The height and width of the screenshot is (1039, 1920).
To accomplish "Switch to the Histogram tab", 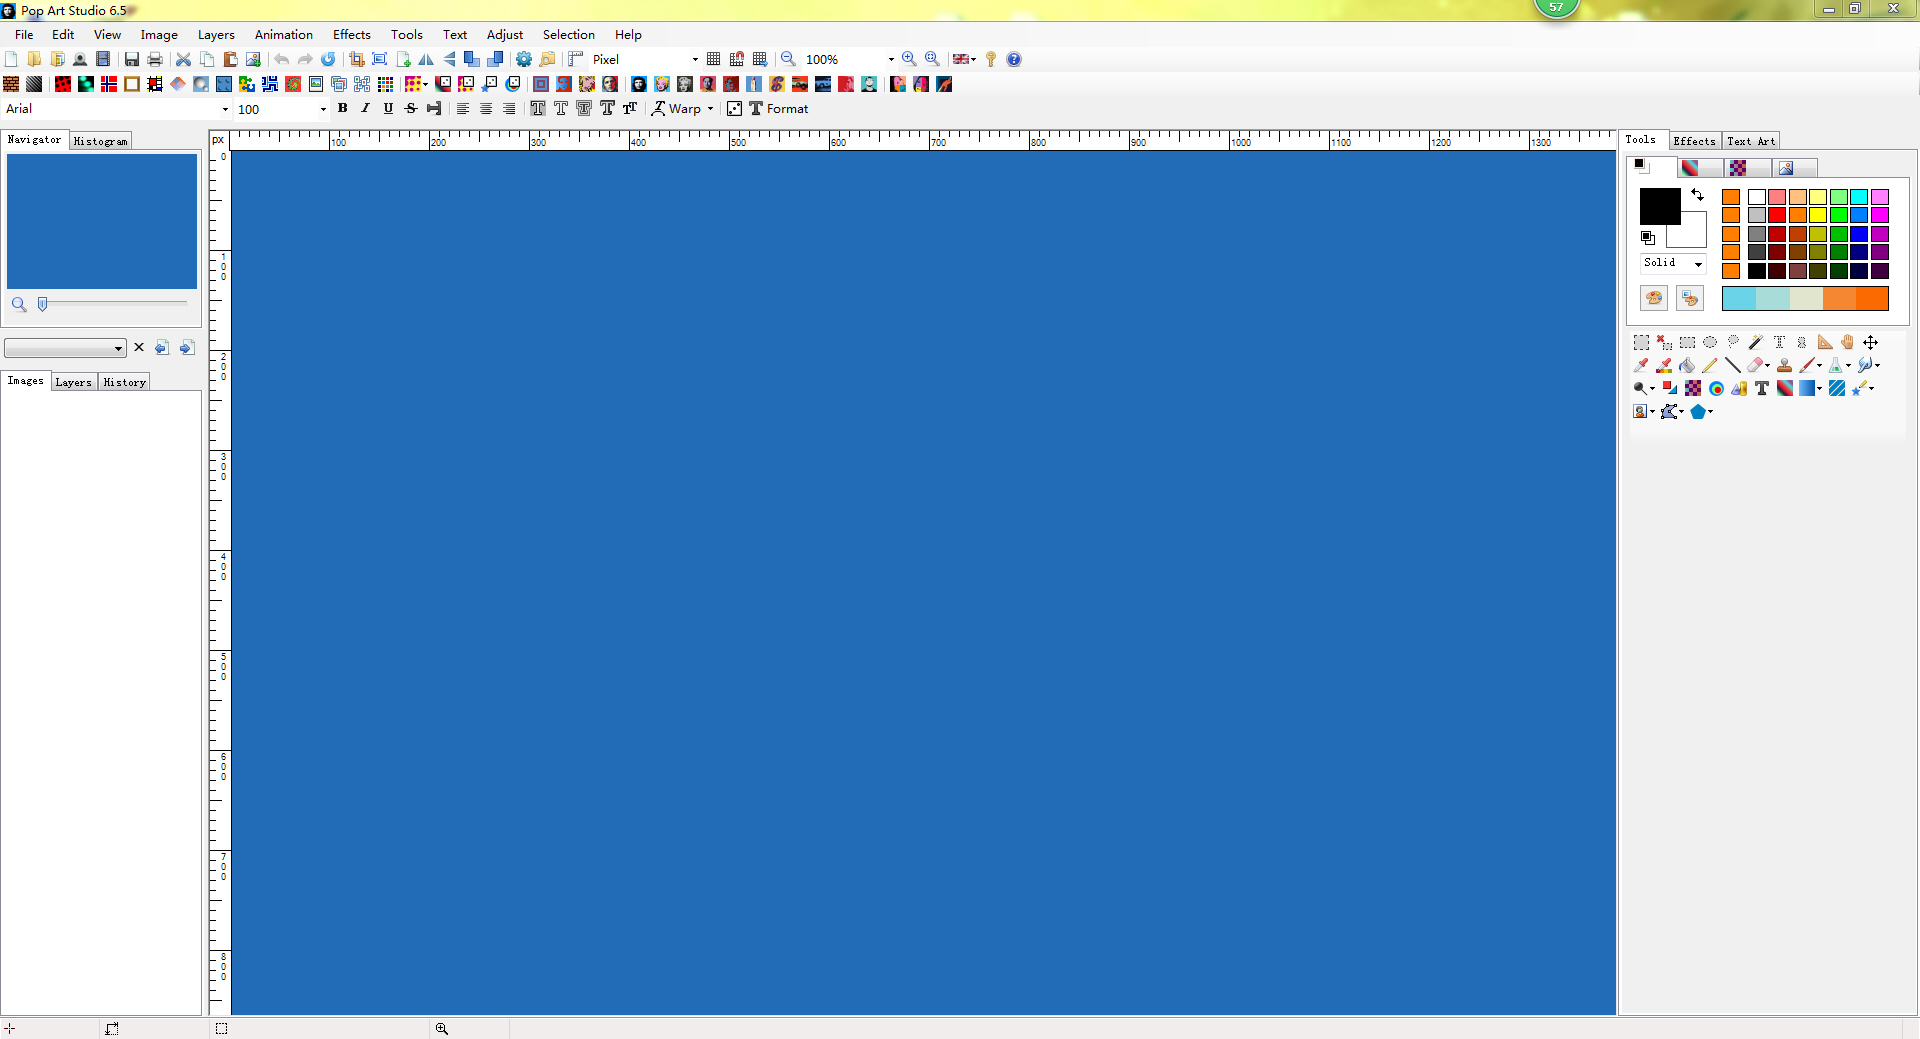I will tap(101, 141).
